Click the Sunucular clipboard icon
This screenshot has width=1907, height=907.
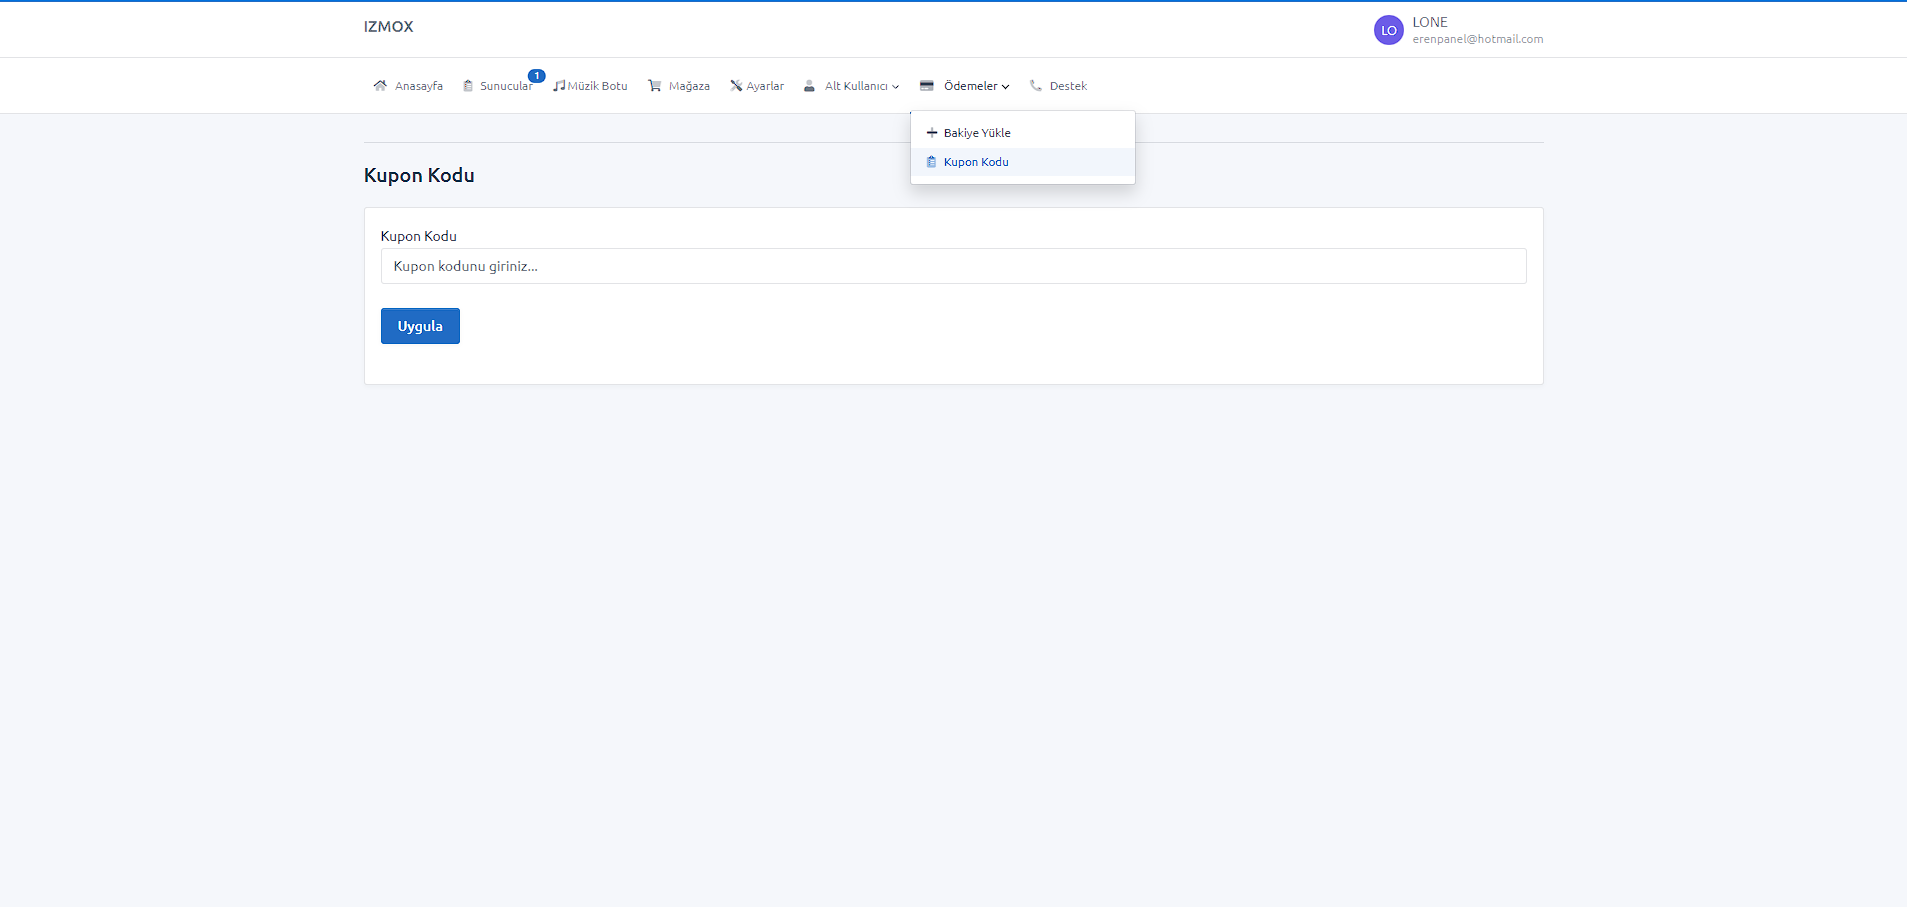click(468, 86)
